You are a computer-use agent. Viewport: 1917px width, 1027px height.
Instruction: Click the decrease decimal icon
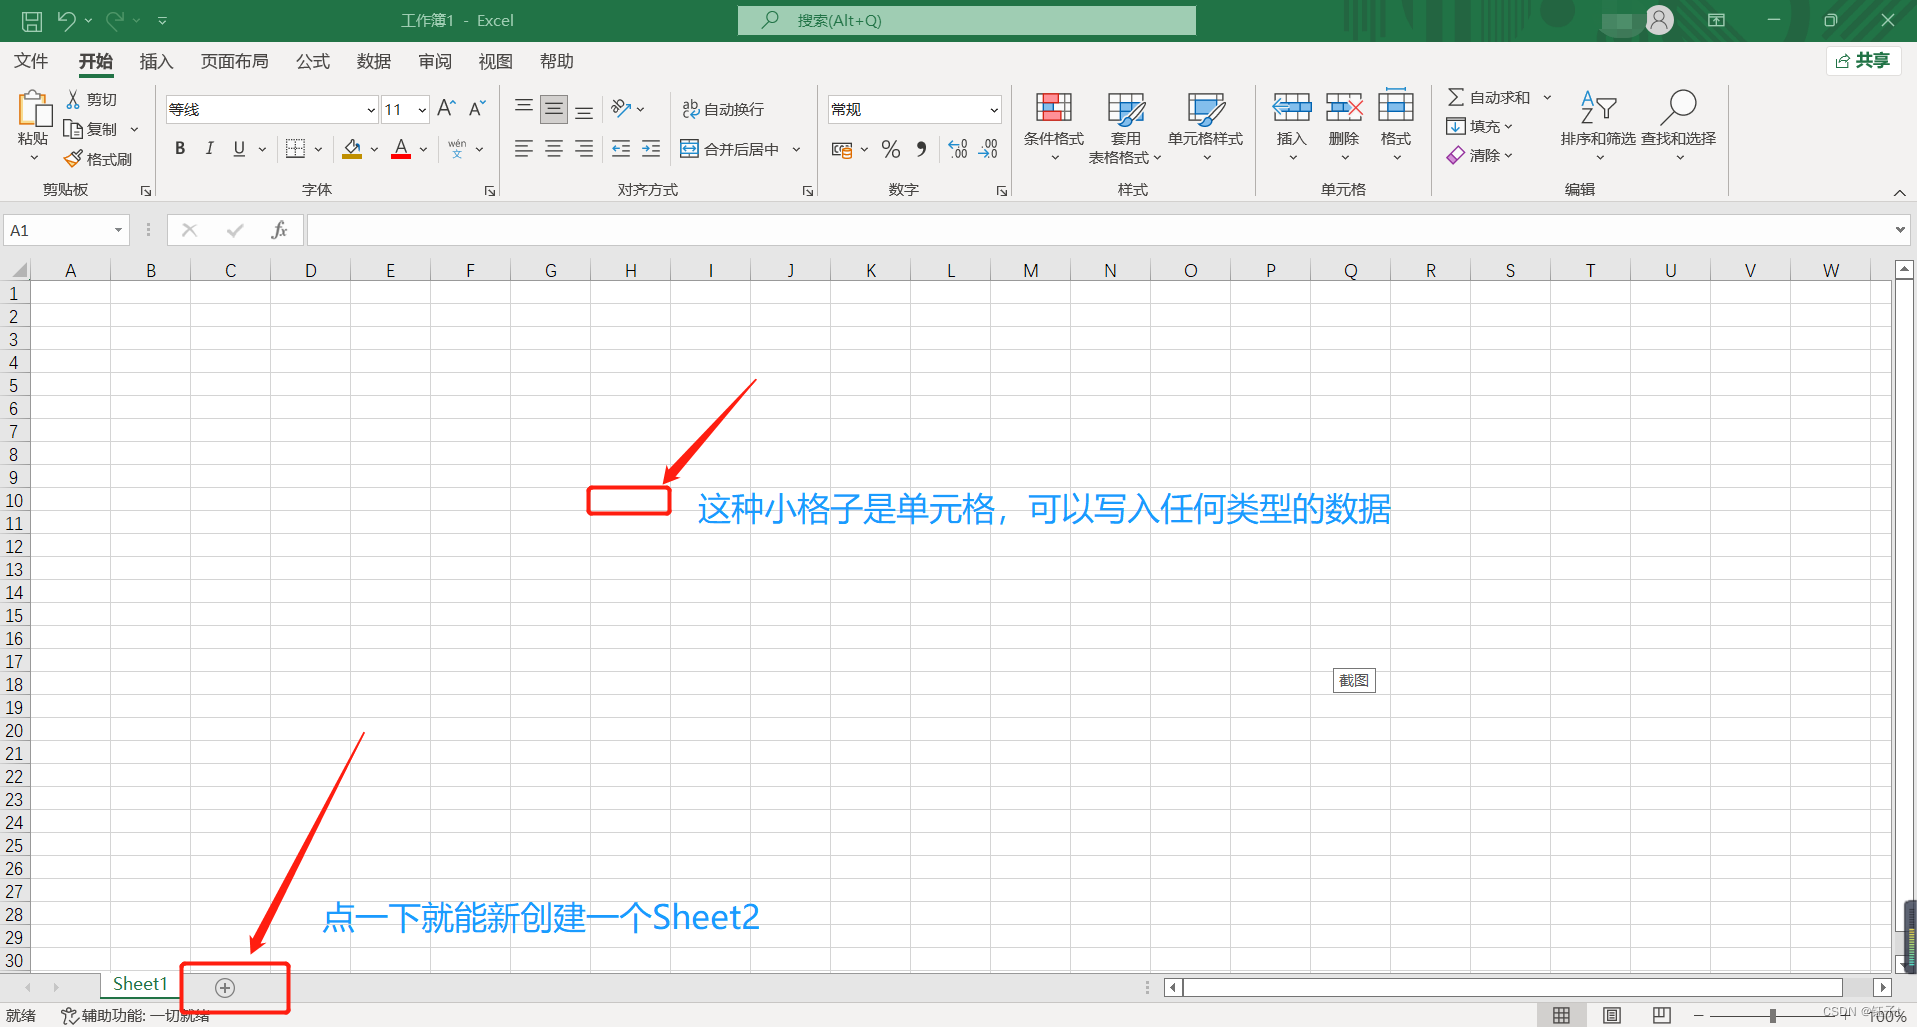click(988, 149)
